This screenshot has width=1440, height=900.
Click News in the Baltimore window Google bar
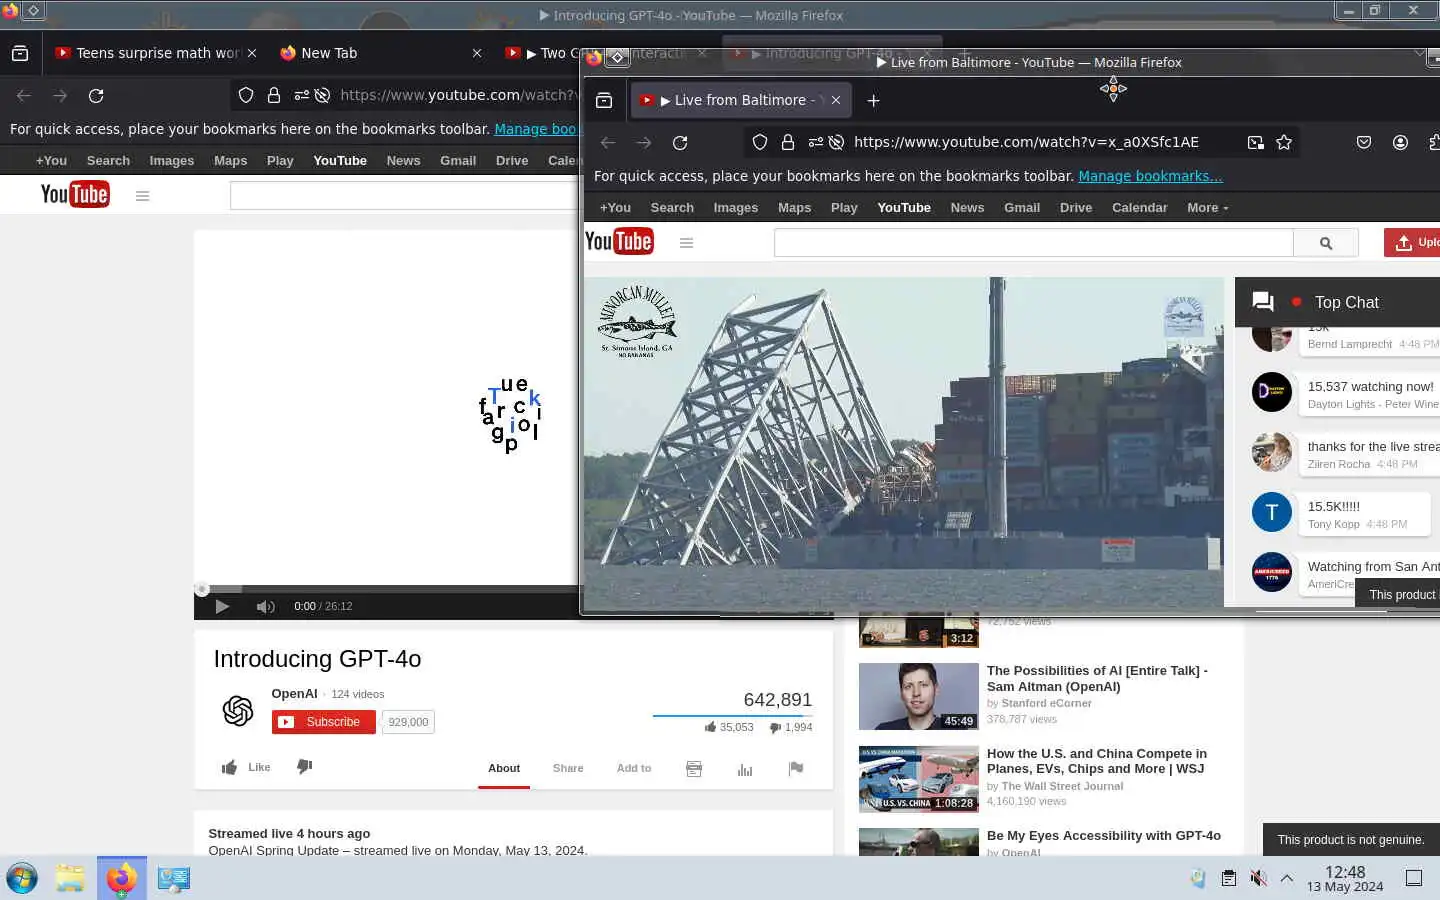[967, 207]
